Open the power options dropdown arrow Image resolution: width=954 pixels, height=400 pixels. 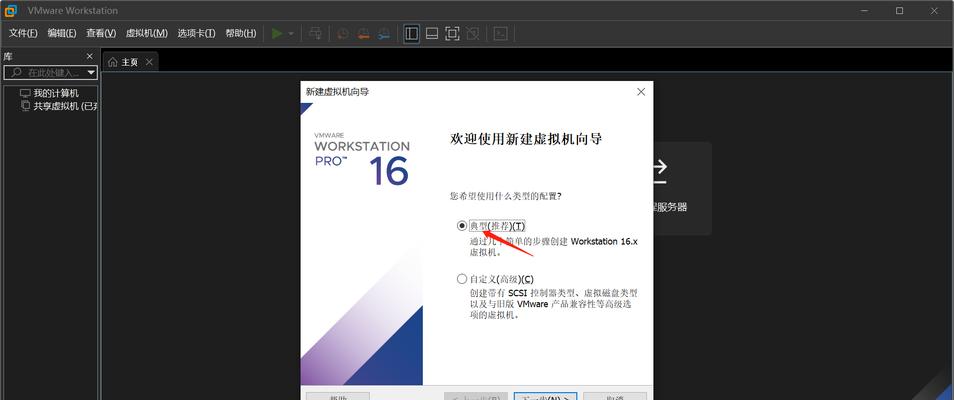(291, 33)
